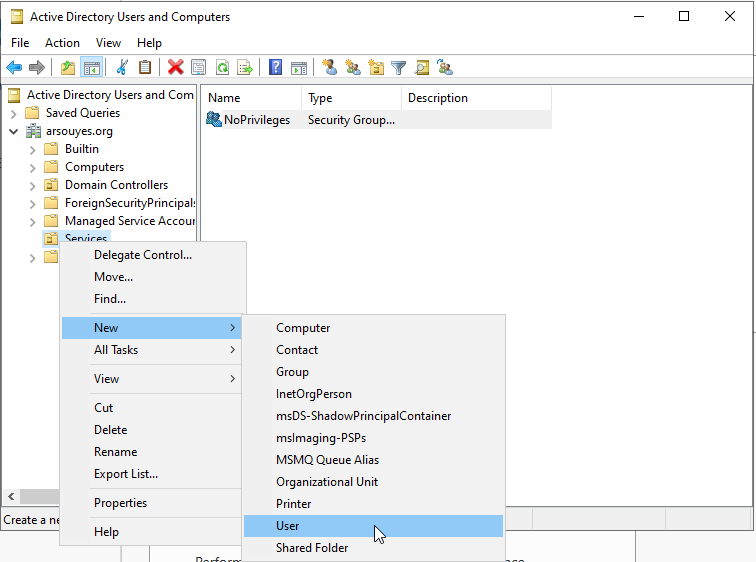756x562 pixels.
Task: Select MSMQ Queue Alias in New submenu
Action: click(x=373, y=460)
